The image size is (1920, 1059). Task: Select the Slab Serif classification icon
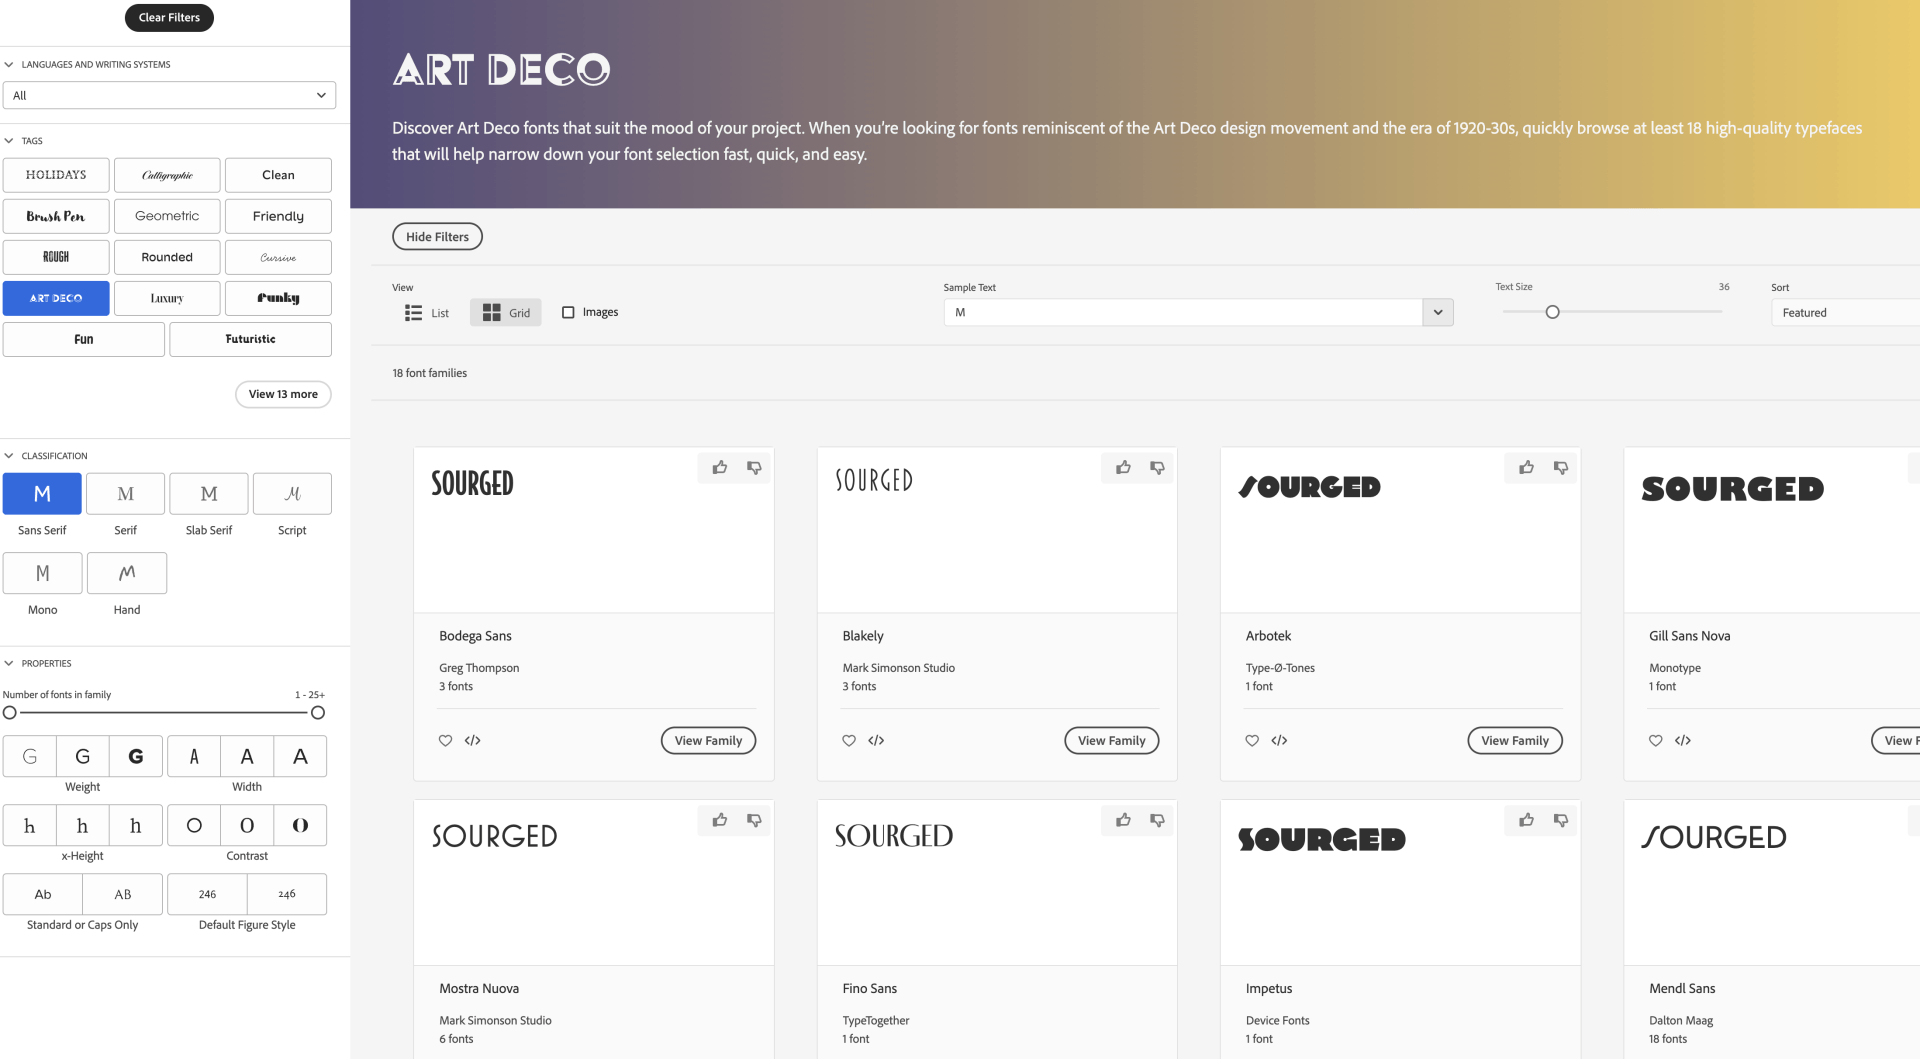(x=209, y=494)
